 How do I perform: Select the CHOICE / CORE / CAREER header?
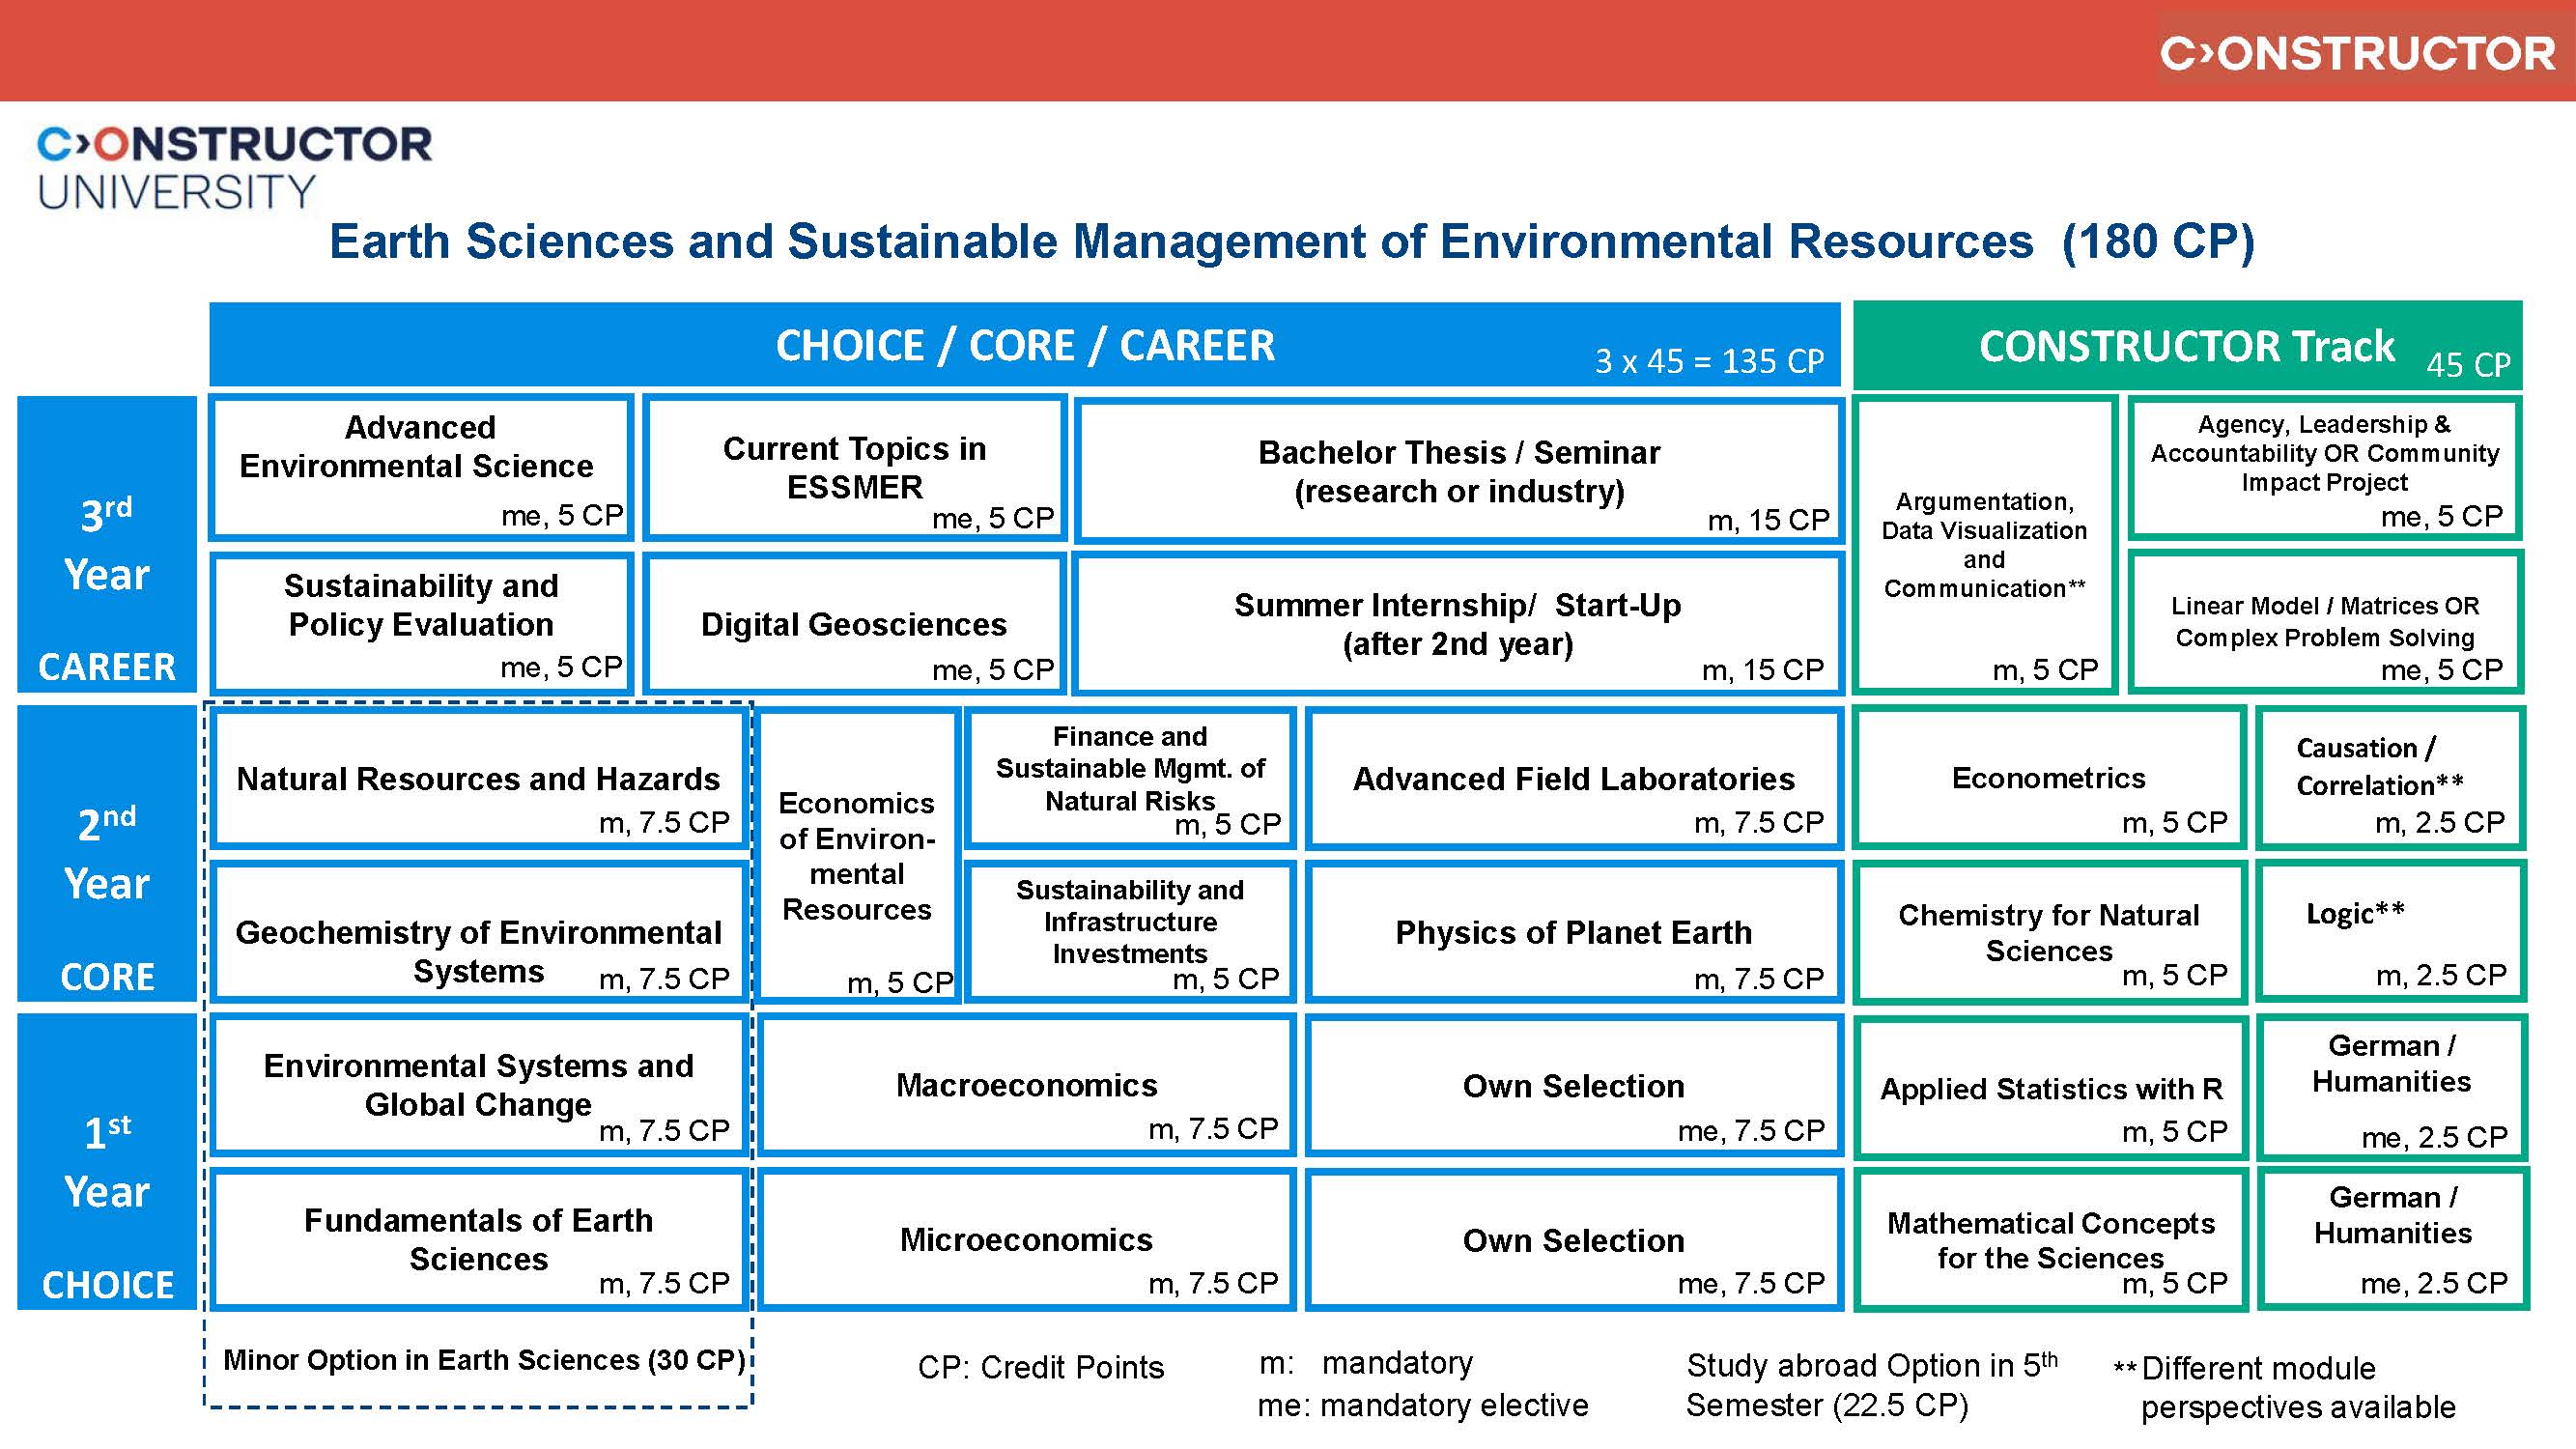[1025, 346]
